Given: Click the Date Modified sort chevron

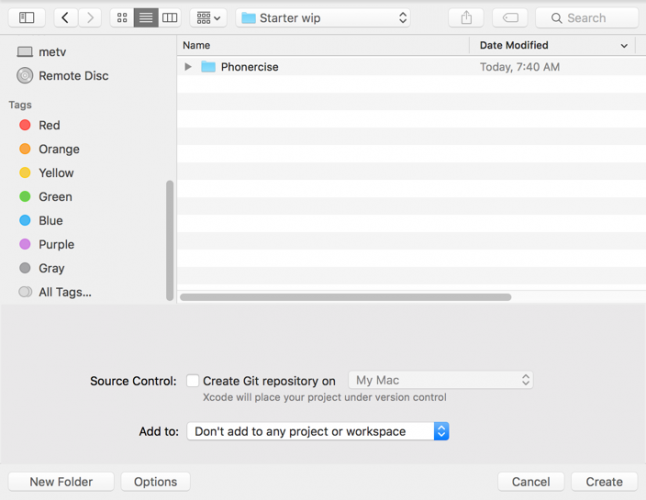Looking at the screenshot, I should point(624,46).
